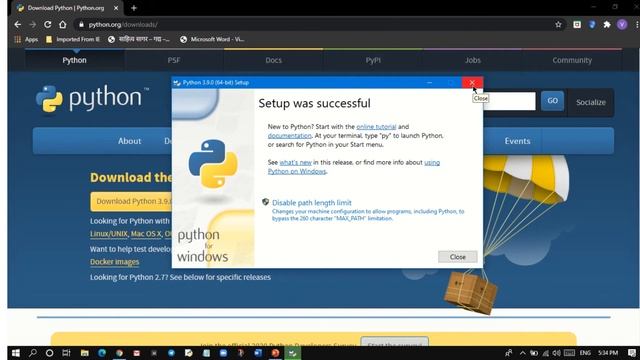
Task: Open the Python installer taskbar icon
Action: tap(292, 353)
